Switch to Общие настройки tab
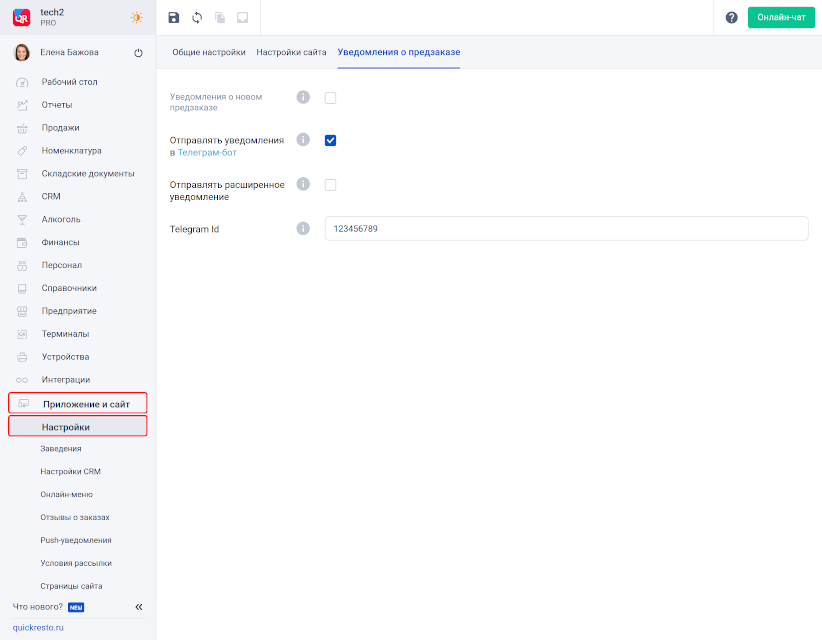The width and height of the screenshot is (822, 640). click(x=209, y=52)
